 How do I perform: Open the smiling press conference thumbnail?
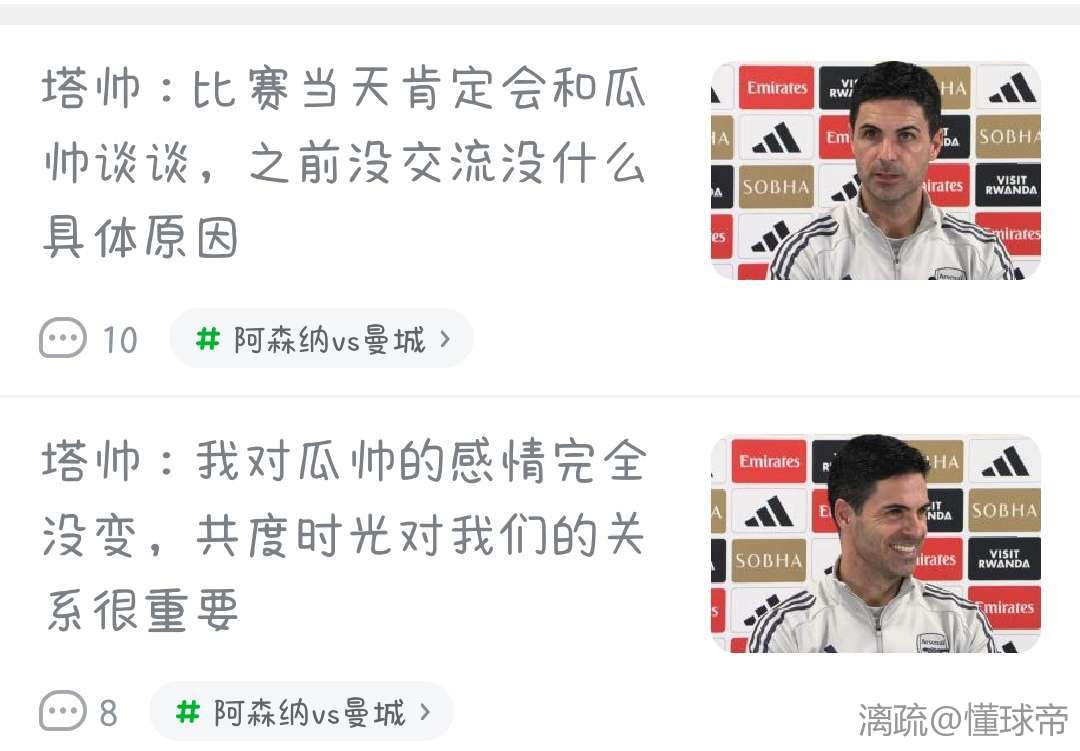point(875,544)
